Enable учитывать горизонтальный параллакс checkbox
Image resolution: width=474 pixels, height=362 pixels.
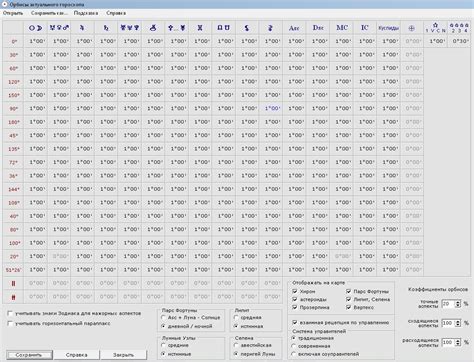[10, 323]
